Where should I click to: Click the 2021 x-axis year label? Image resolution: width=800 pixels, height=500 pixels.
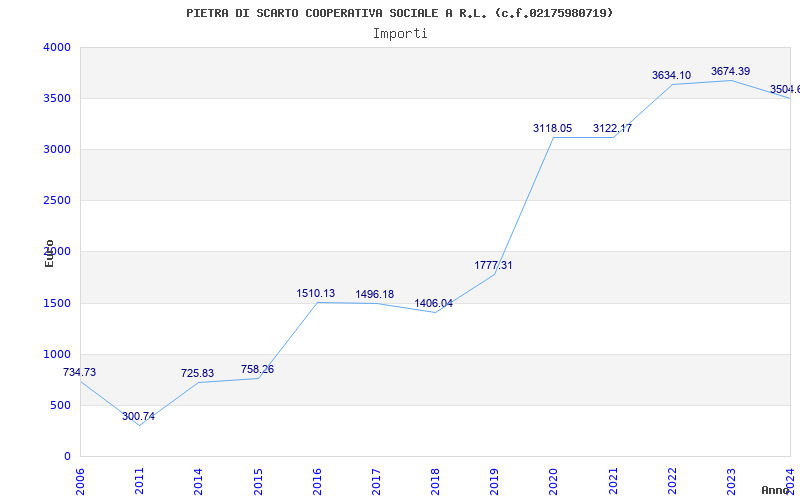(x=613, y=482)
